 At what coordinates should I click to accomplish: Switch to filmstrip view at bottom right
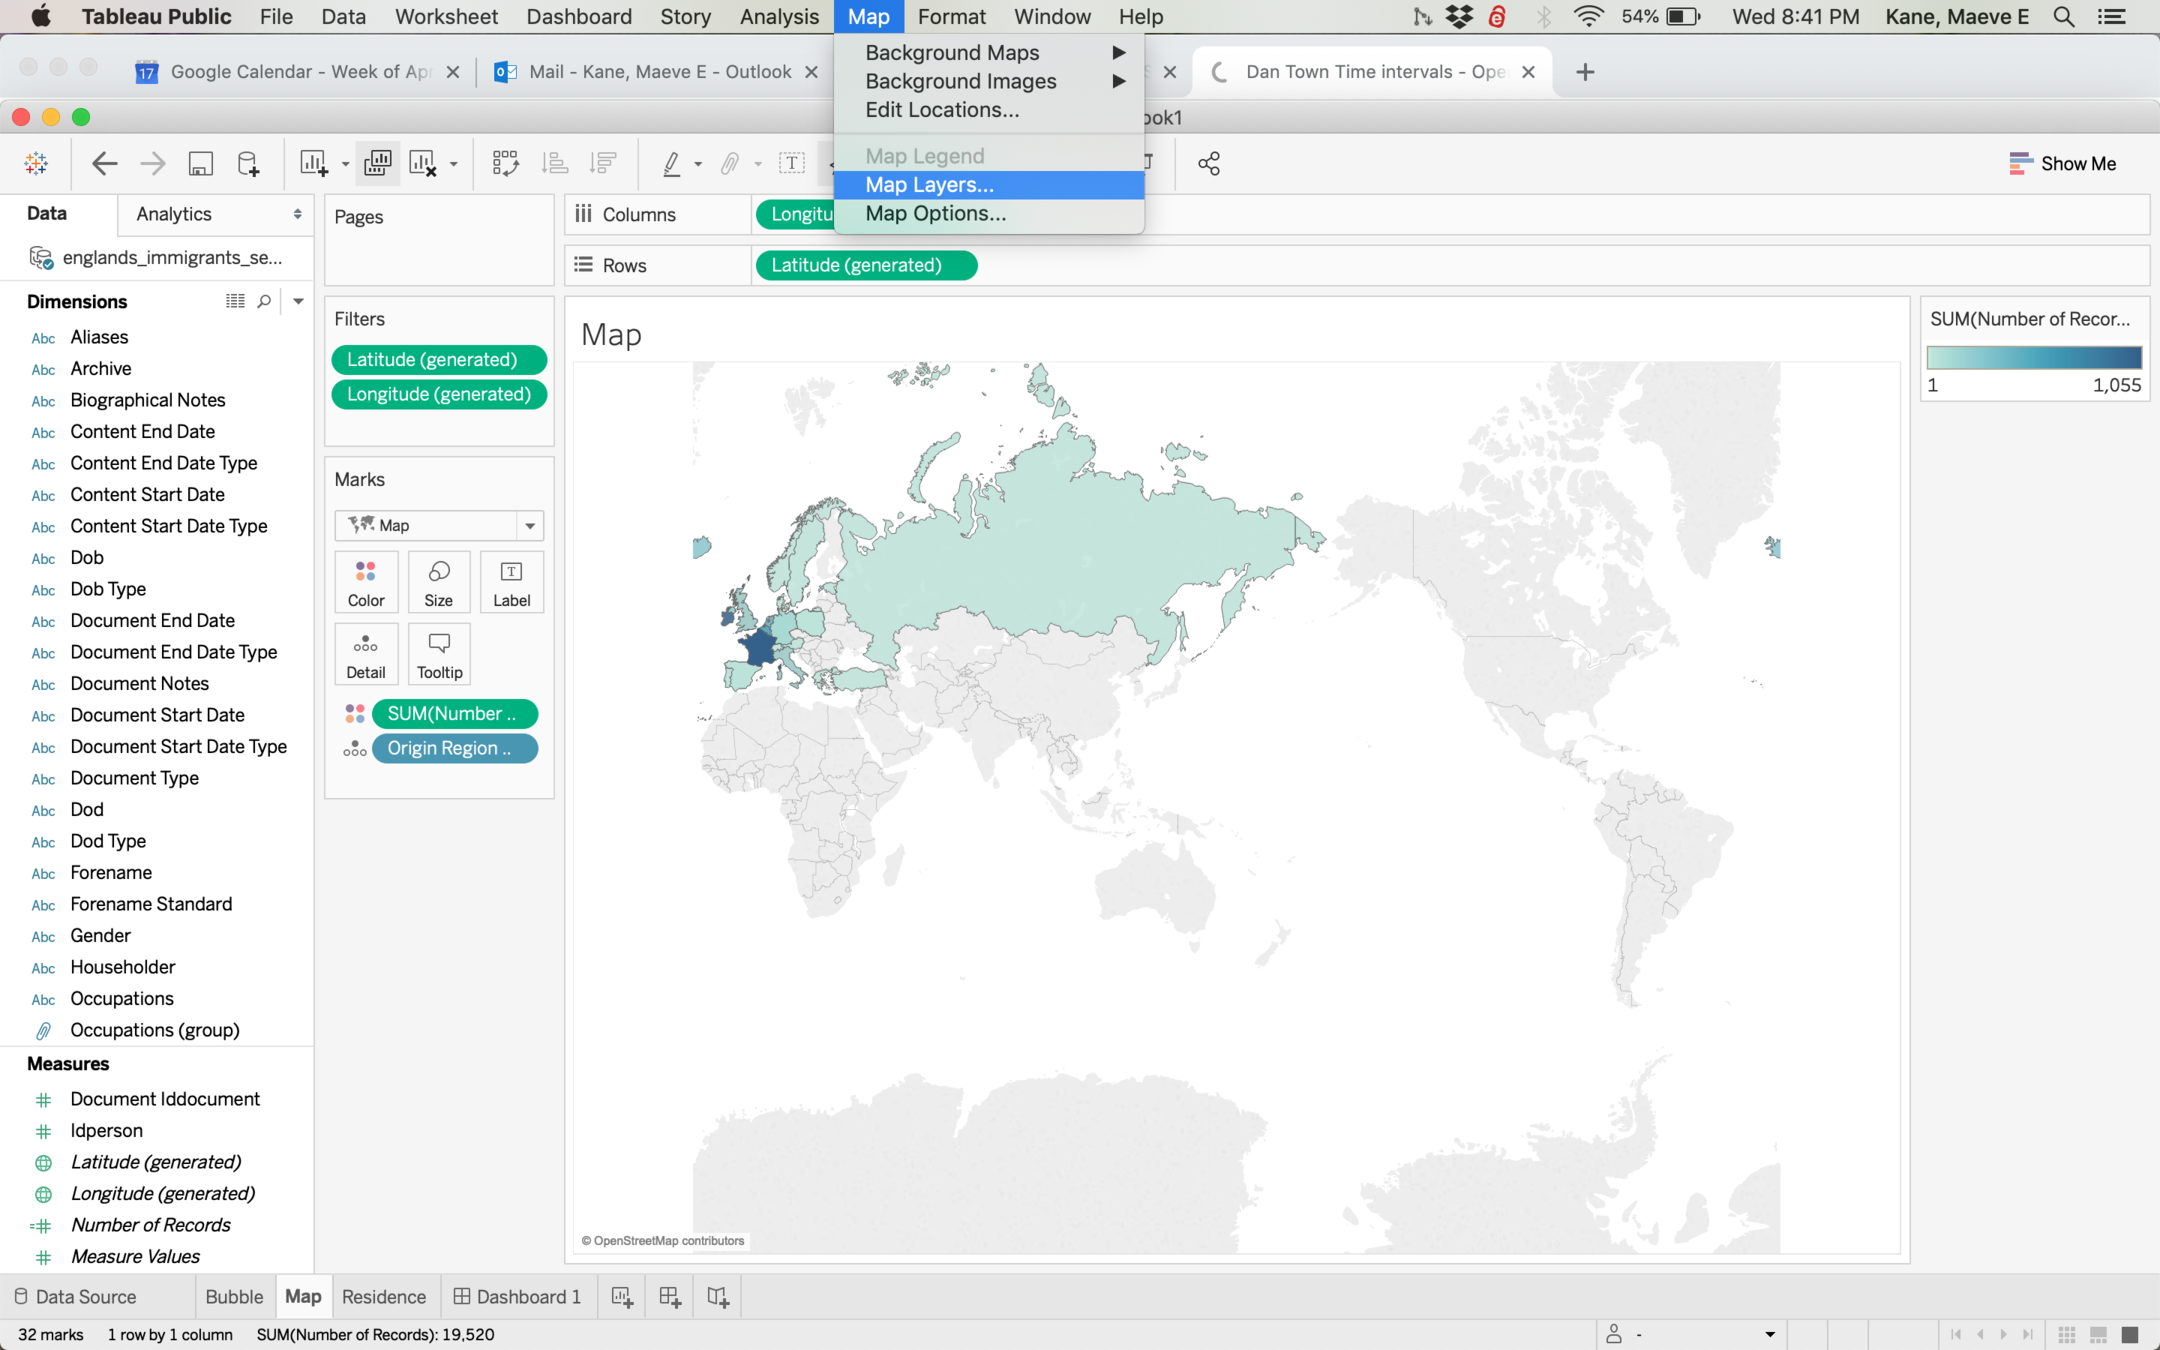point(2099,1334)
